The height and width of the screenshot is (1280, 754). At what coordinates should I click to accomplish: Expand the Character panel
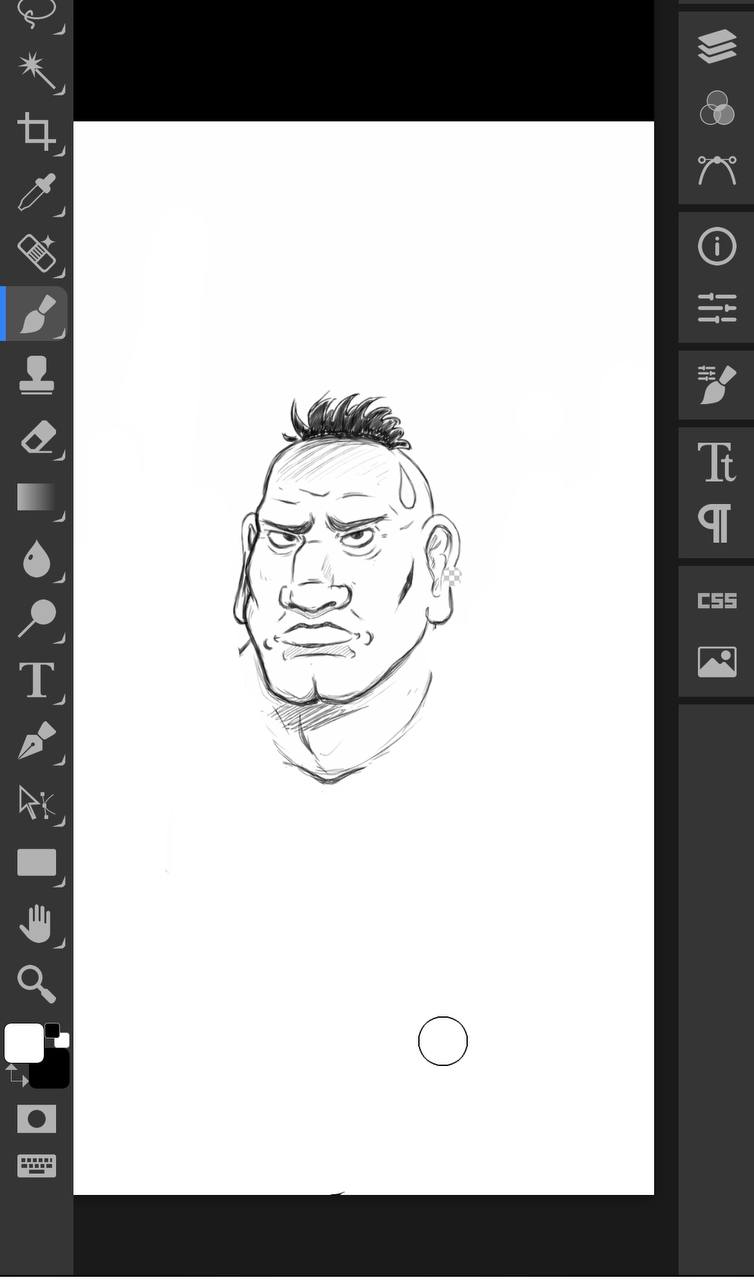click(x=717, y=462)
